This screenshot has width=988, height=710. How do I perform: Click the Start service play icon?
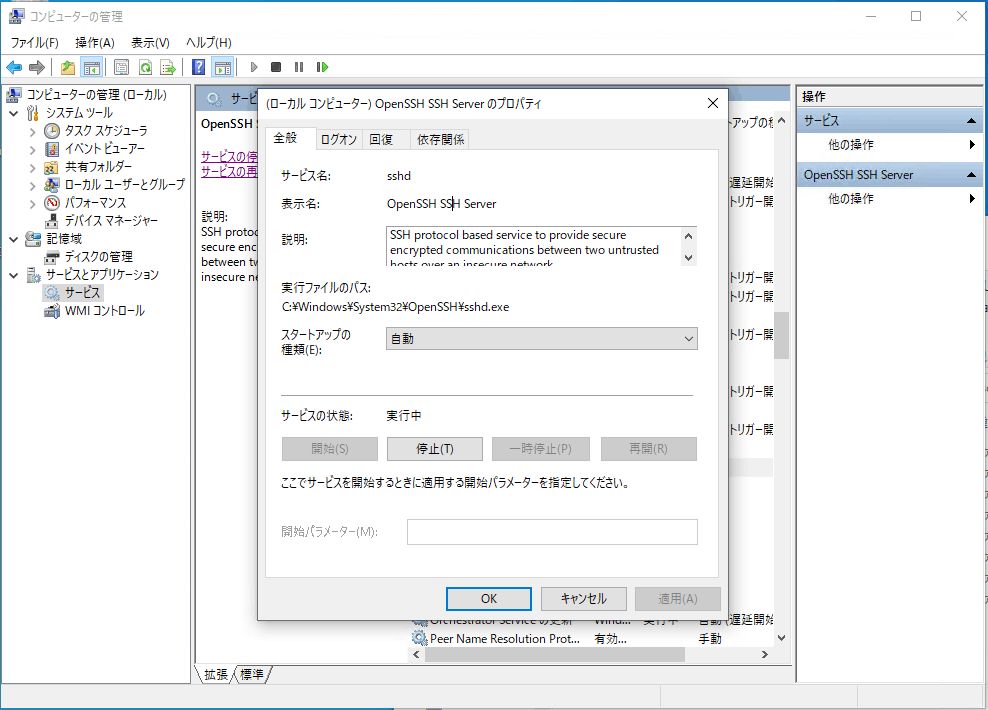(254, 67)
